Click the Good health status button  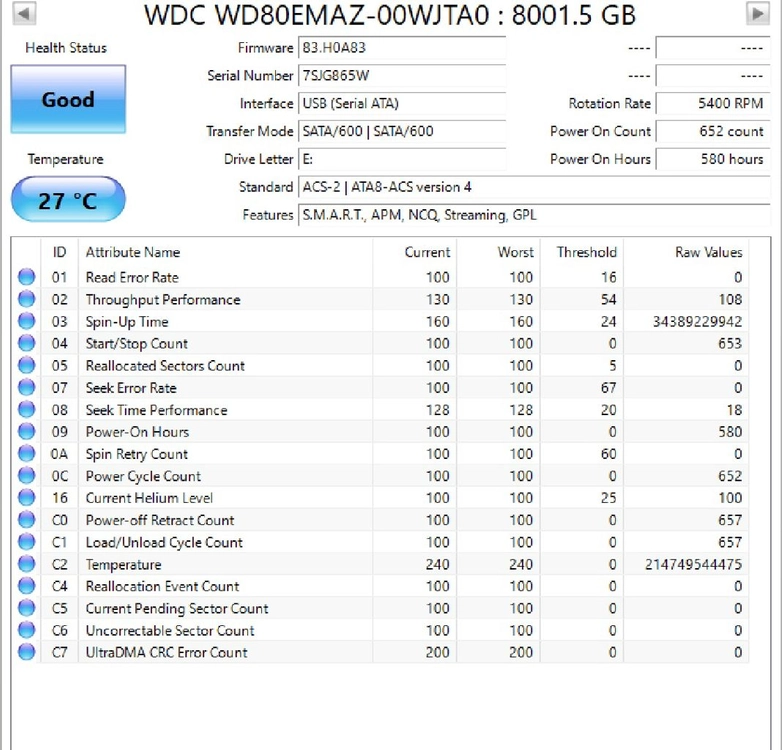(68, 99)
